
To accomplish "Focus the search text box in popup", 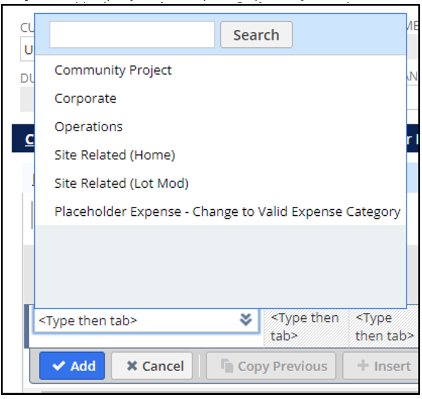I will [132, 35].
